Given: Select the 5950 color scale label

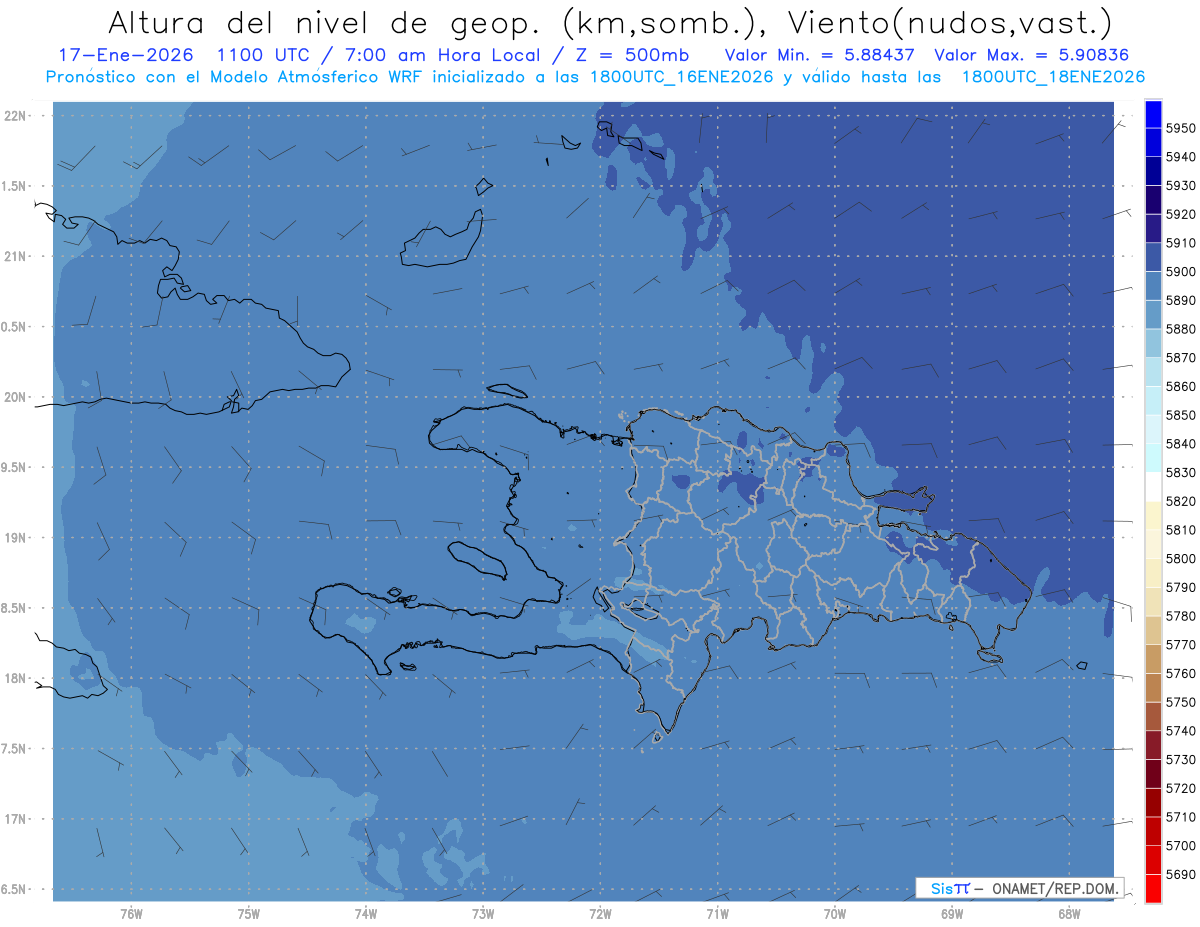Looking at the screenshot, I should pos(1180,128).
